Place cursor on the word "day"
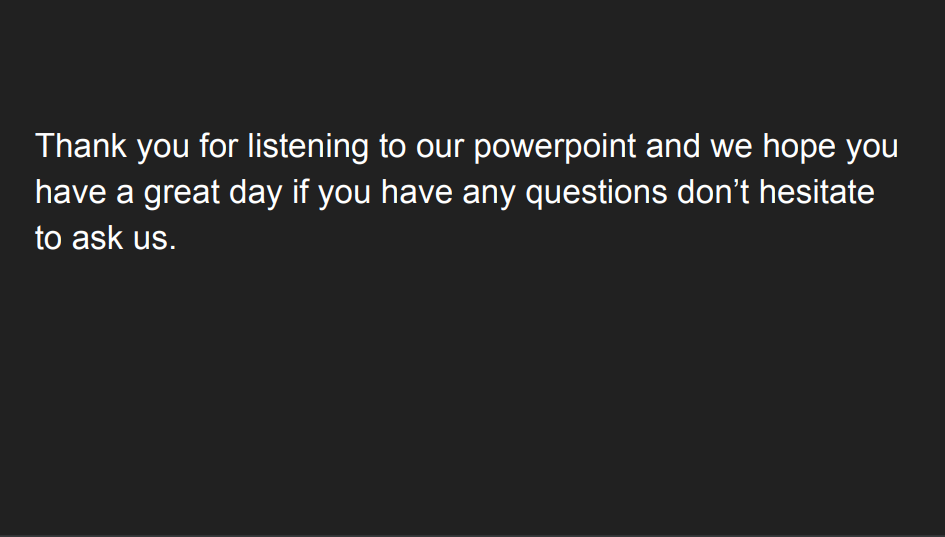945x537 pixels. (256, 194)
